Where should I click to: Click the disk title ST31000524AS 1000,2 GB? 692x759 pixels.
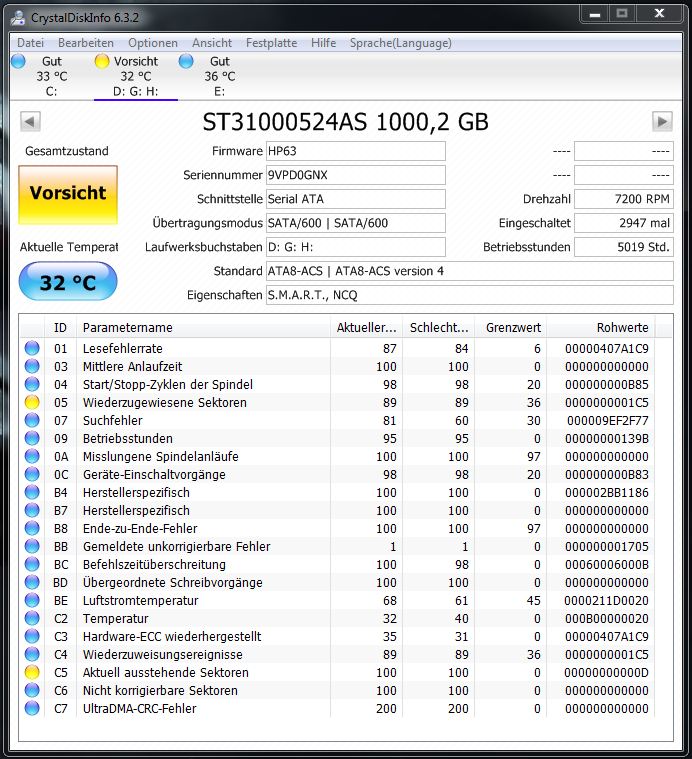pos(346,122)
